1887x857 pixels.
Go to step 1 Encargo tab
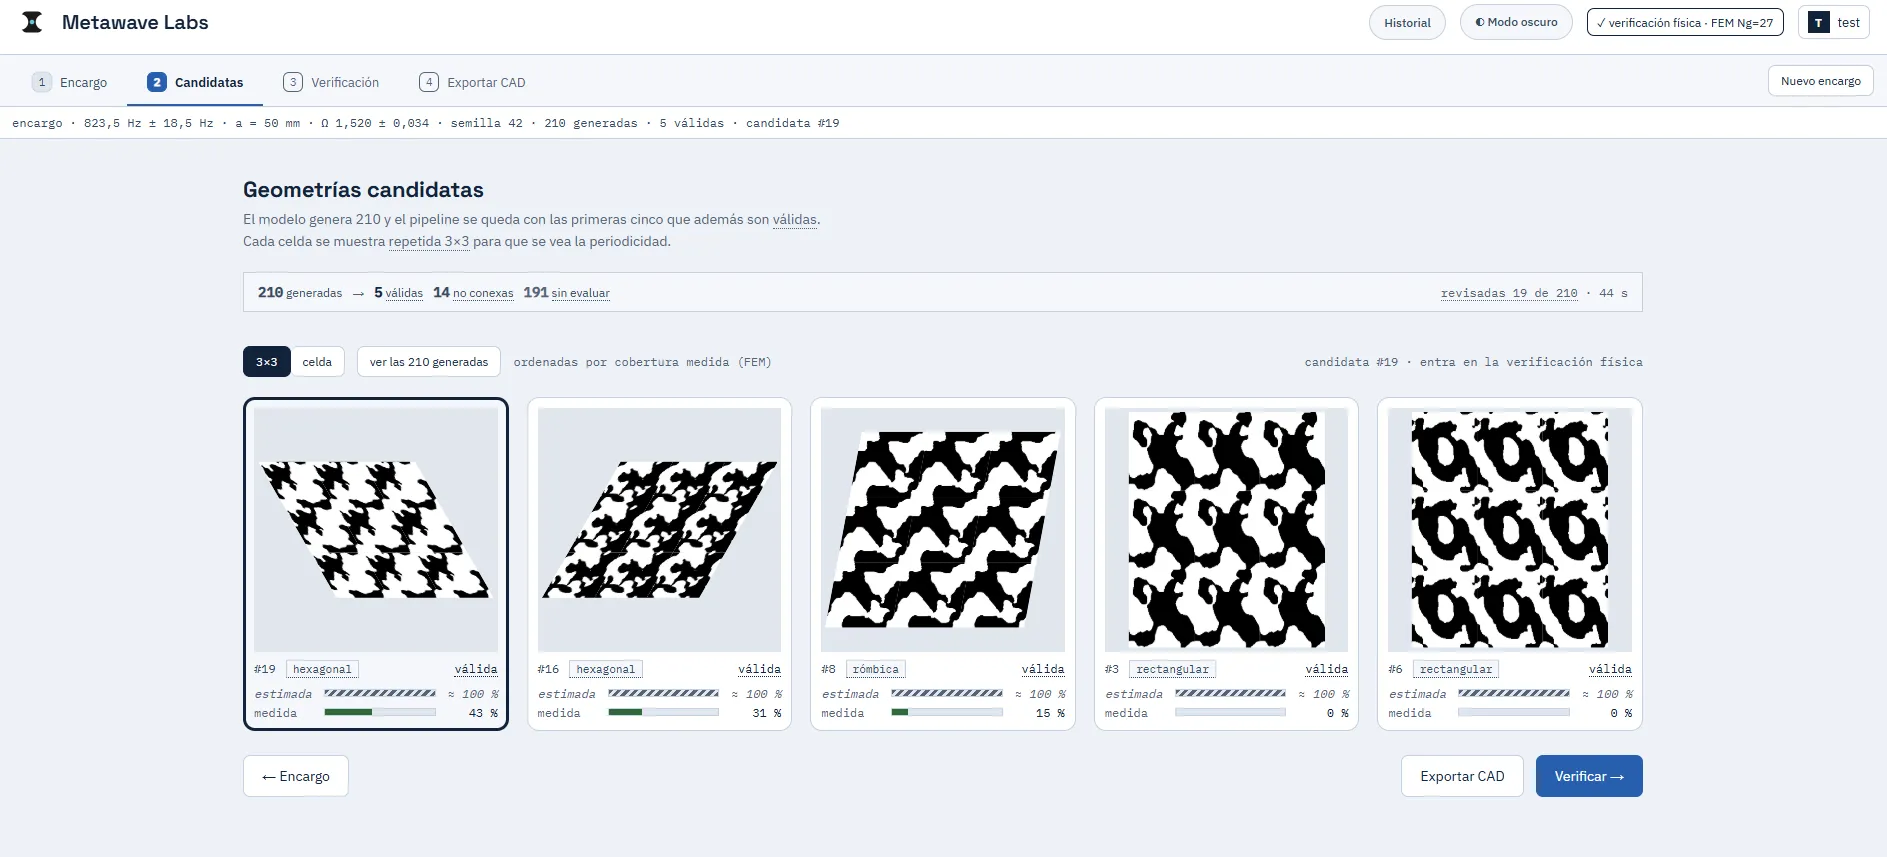click(70, 82)
